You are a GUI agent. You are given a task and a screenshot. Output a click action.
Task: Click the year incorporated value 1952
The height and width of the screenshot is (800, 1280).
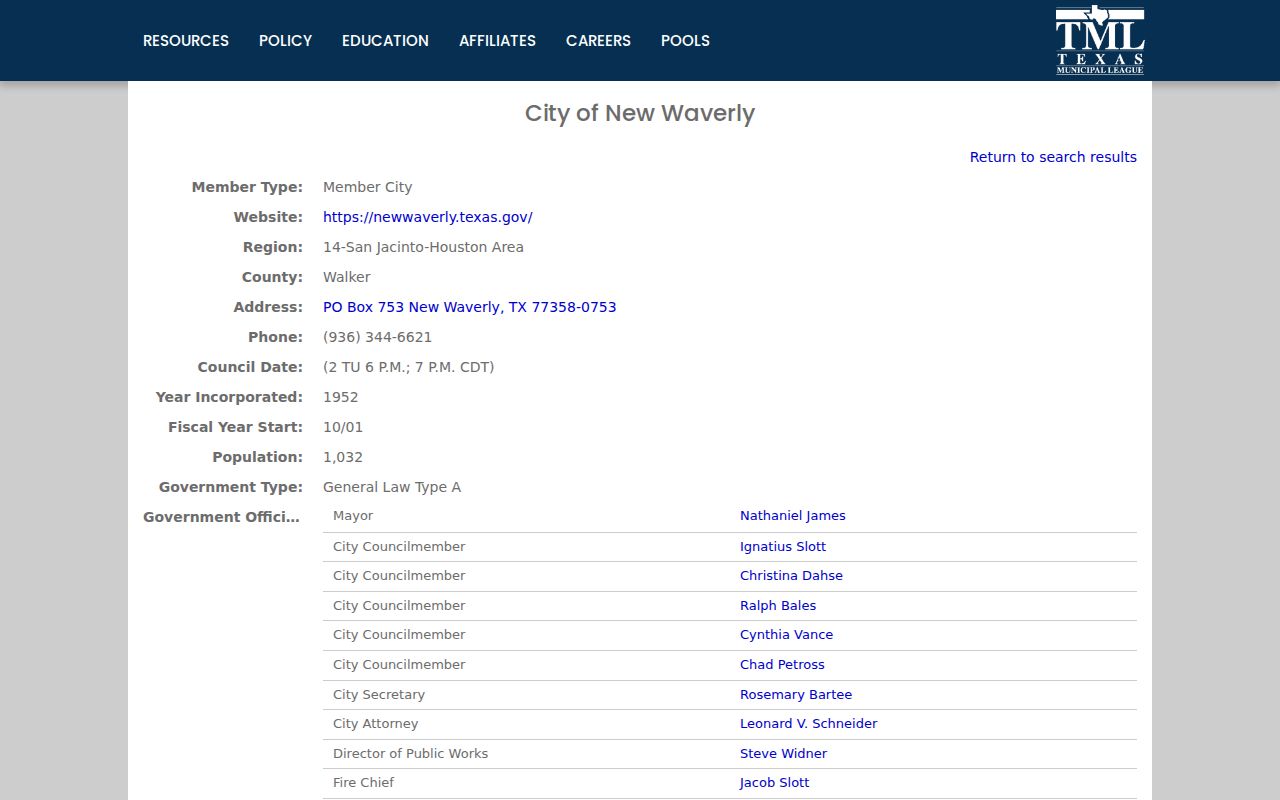(x=341, y=397)
